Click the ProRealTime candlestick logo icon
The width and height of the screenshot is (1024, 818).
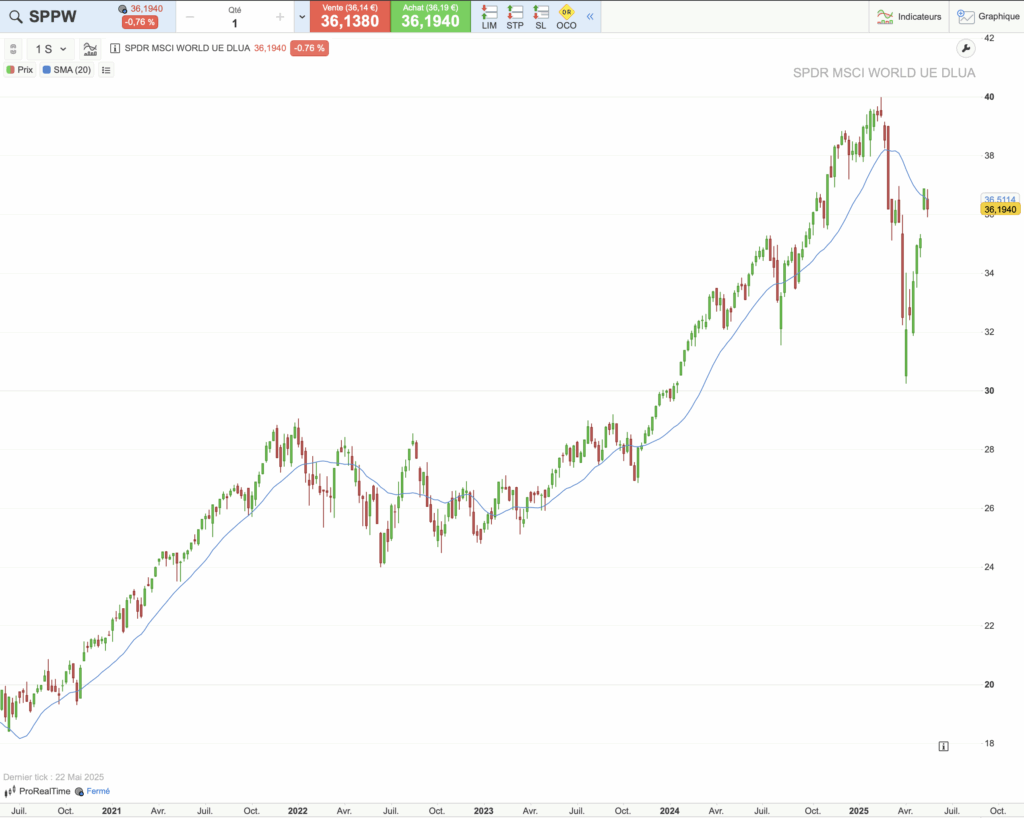10,791
